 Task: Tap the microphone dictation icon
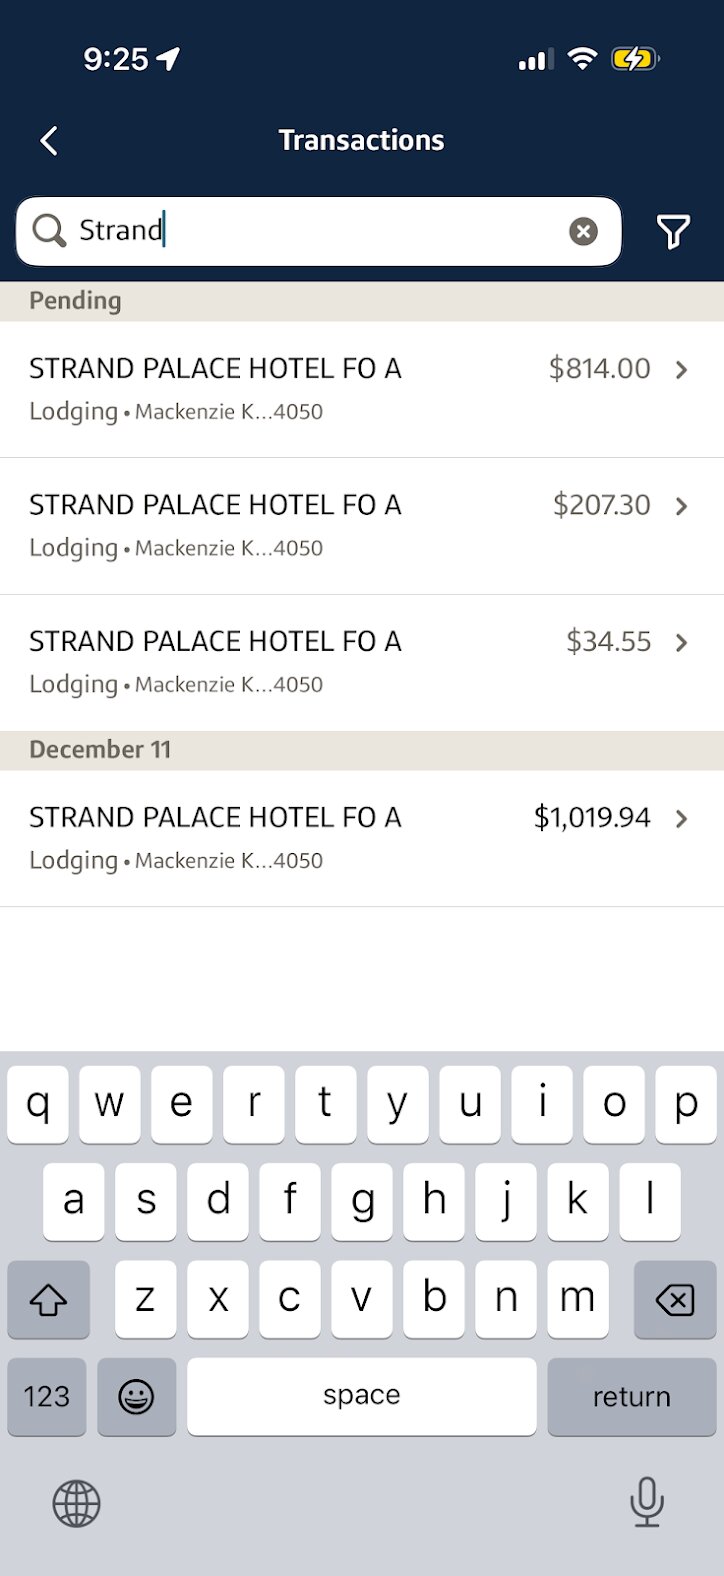(646, 1502)
